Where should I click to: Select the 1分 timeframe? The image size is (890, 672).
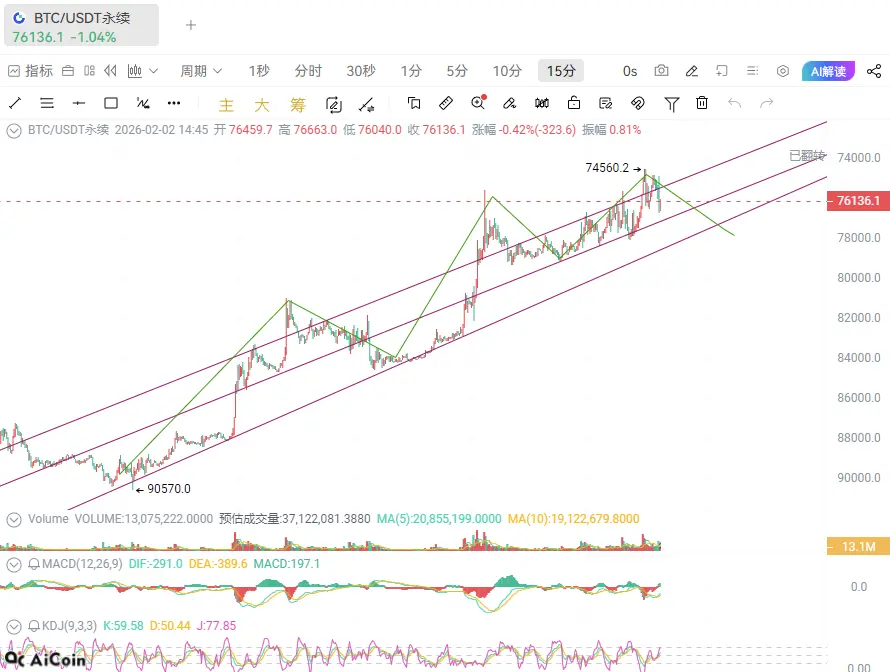[x=411, y=71]
